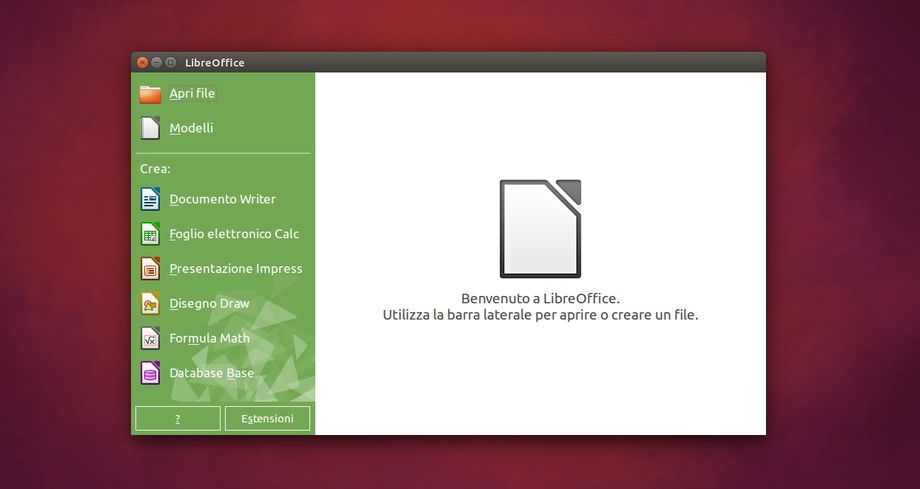Close the LibreOffice window with red button
The width and height of the screenshot is (920, 489).
coord(142,62)
